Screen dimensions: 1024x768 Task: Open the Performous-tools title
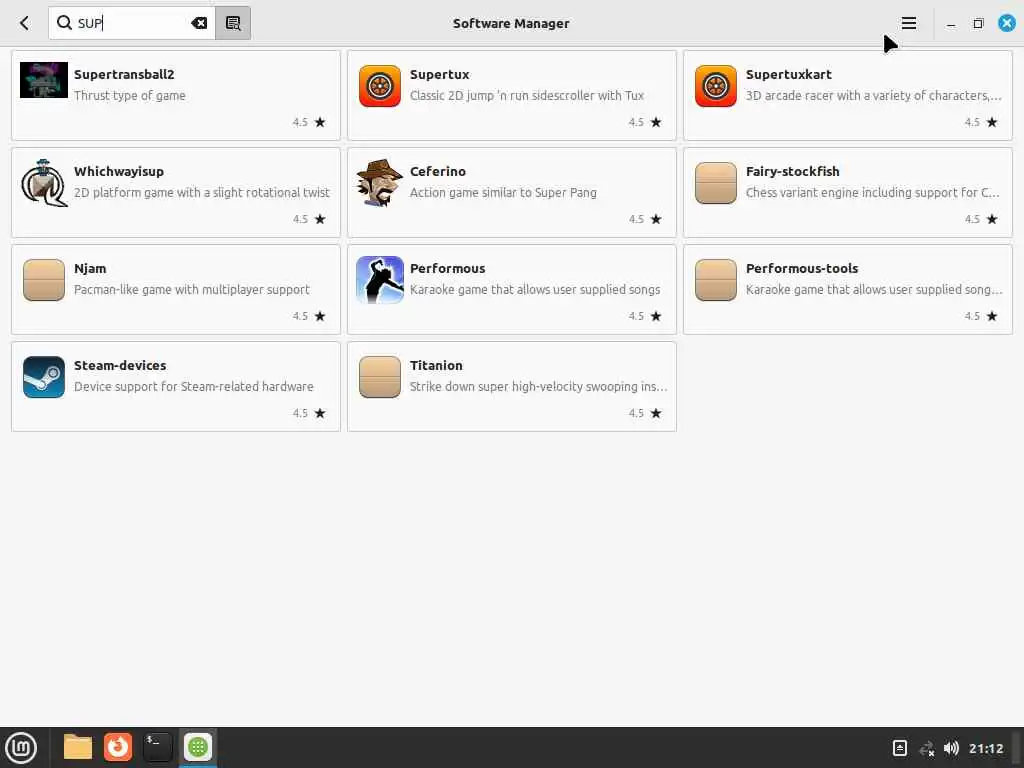[x=802, y=268]
